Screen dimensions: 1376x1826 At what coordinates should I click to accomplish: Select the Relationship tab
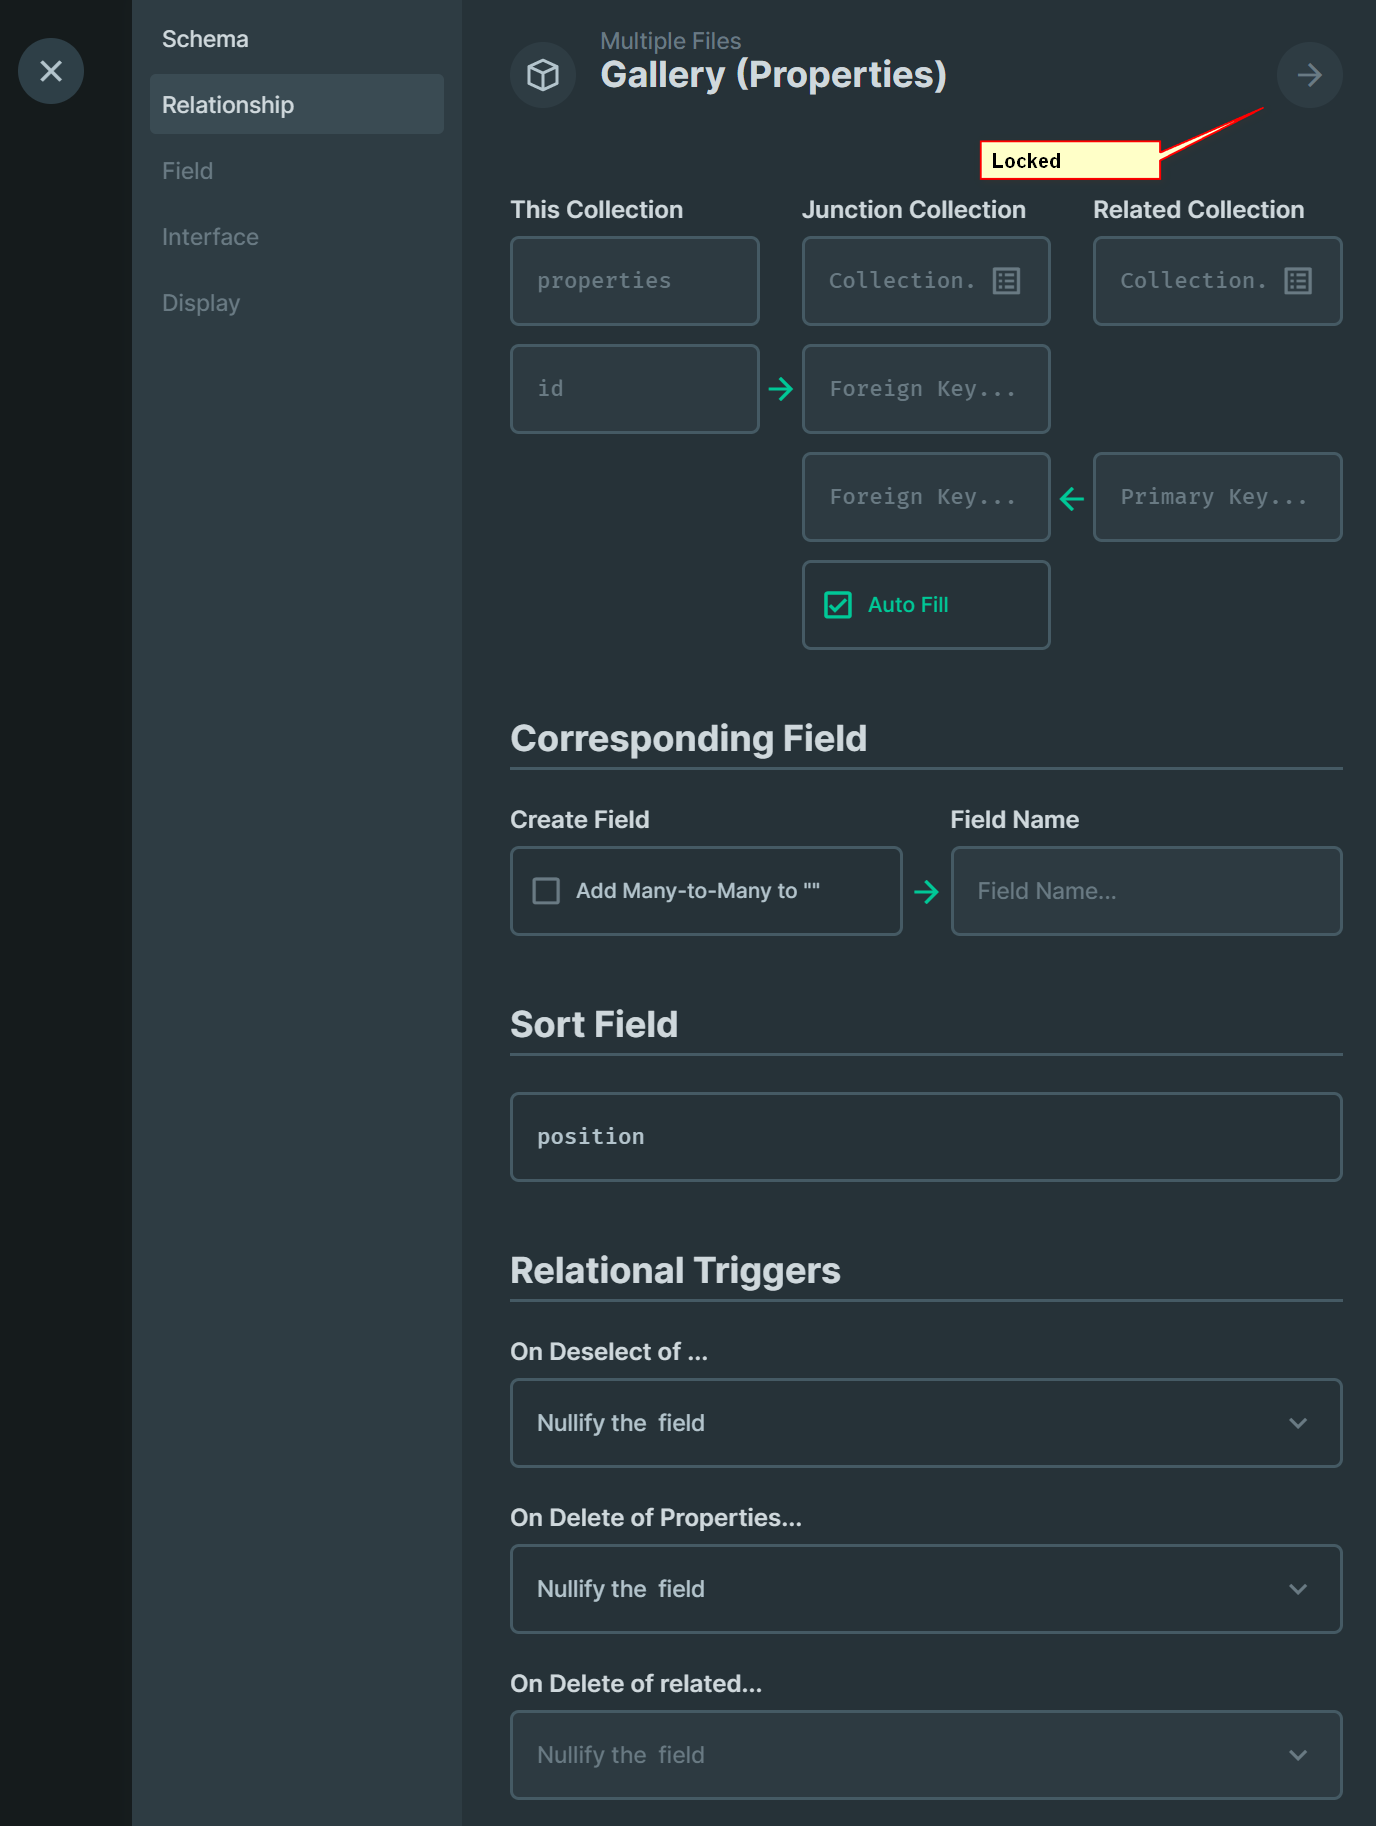pyautogui.click(x=297, y=105)
